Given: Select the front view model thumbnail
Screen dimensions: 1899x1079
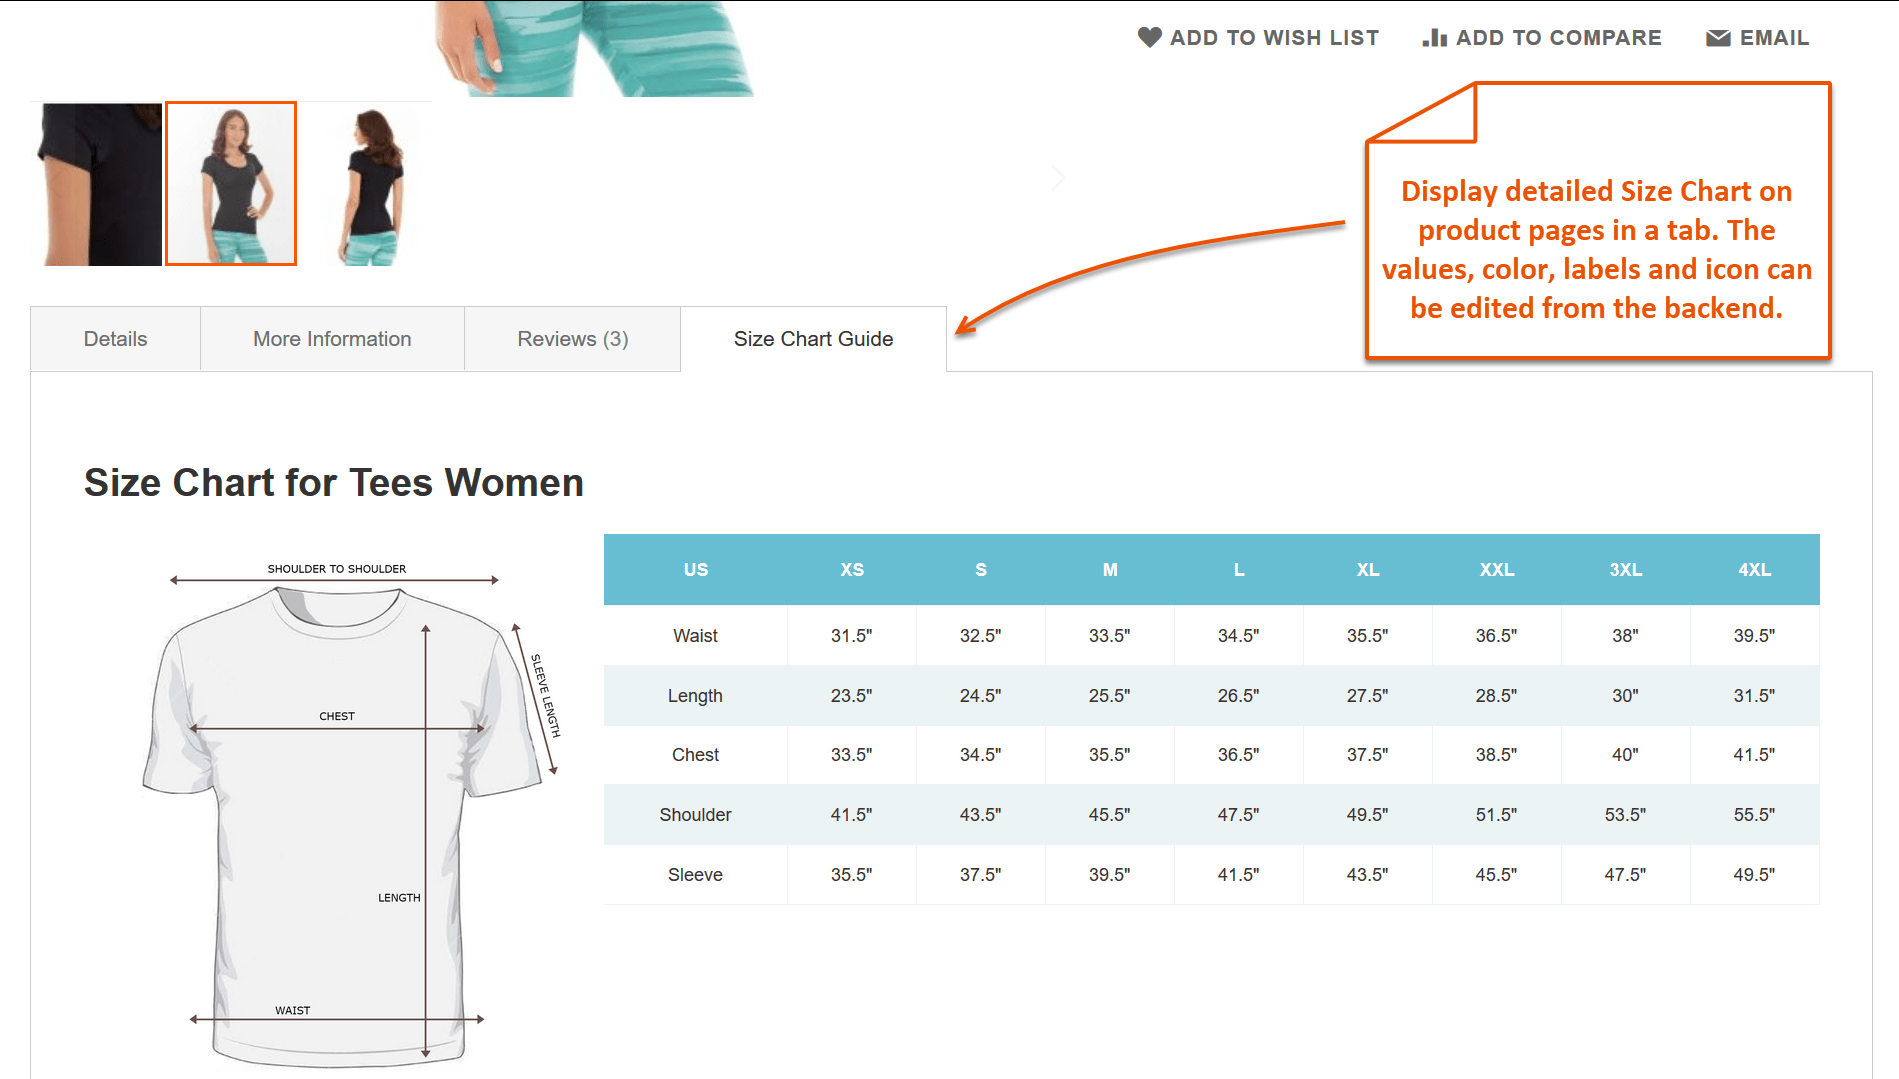Looking at the screenshot, I should click(x=231, y=184).
